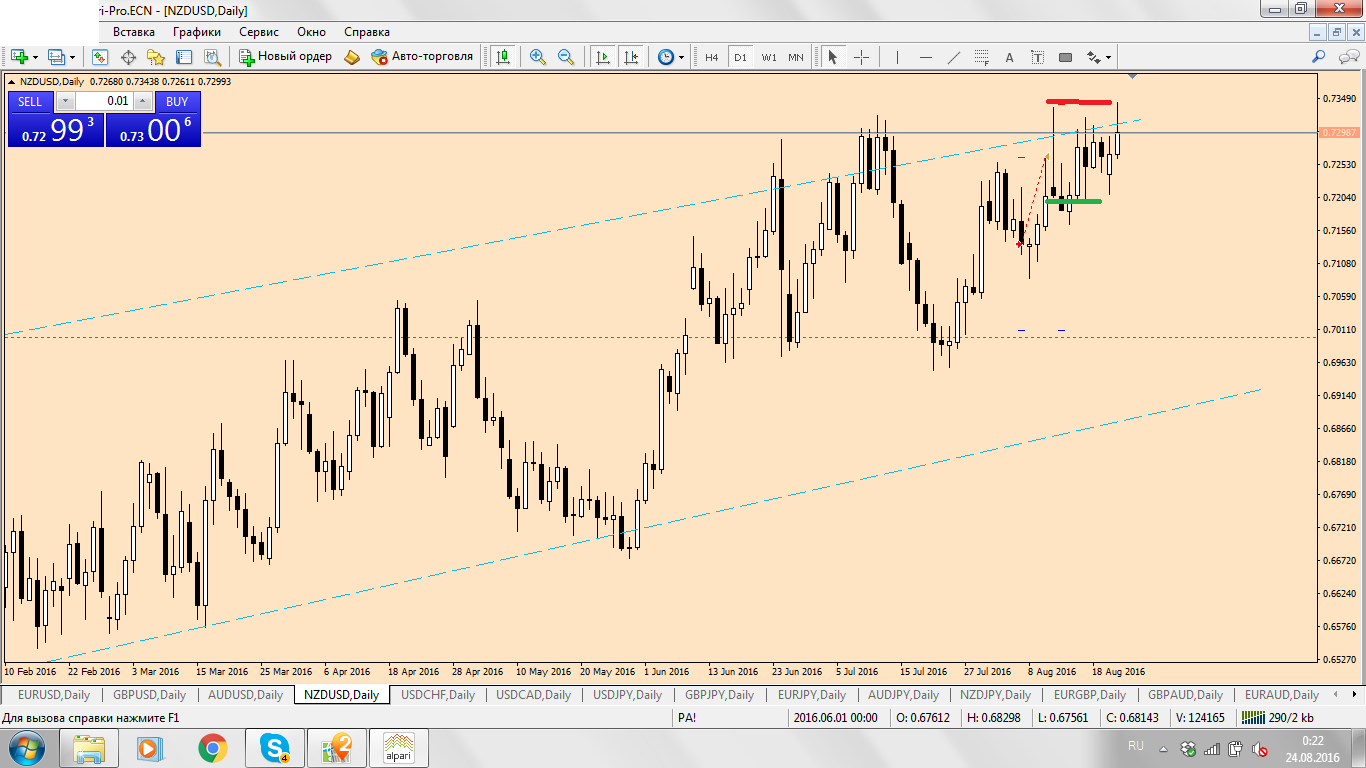This screenshot has height=768, width=1366.
Task: Select the text label tool
Action: point(1037,57)
